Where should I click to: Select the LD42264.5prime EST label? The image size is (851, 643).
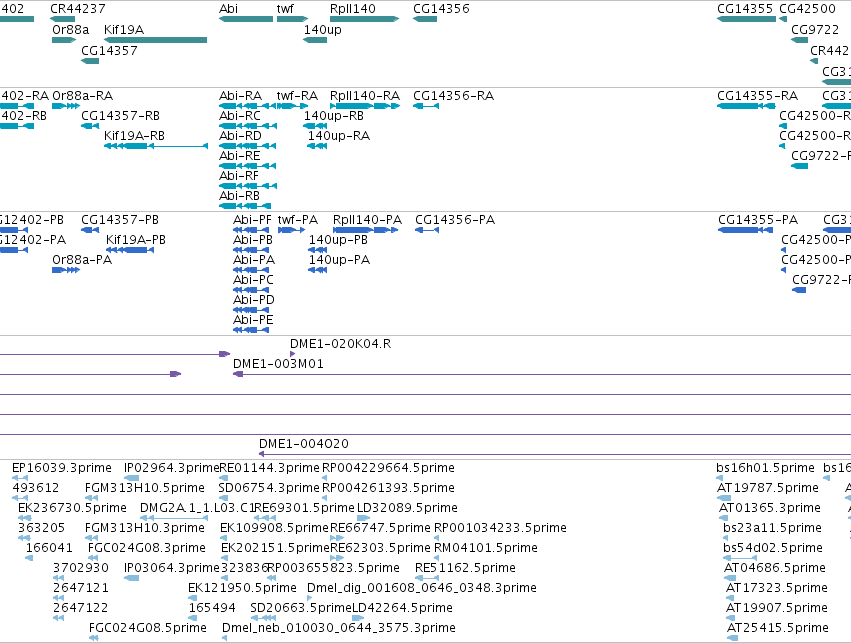click(402, 609)
